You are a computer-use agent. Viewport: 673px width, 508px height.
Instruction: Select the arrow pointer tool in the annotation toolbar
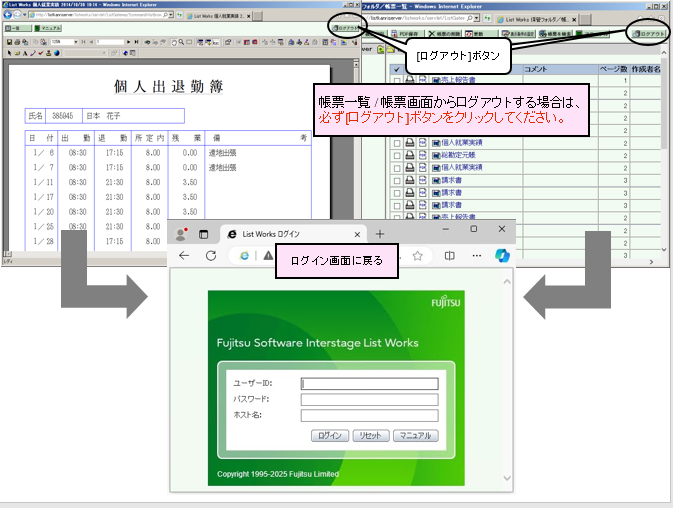pos(9,53)
